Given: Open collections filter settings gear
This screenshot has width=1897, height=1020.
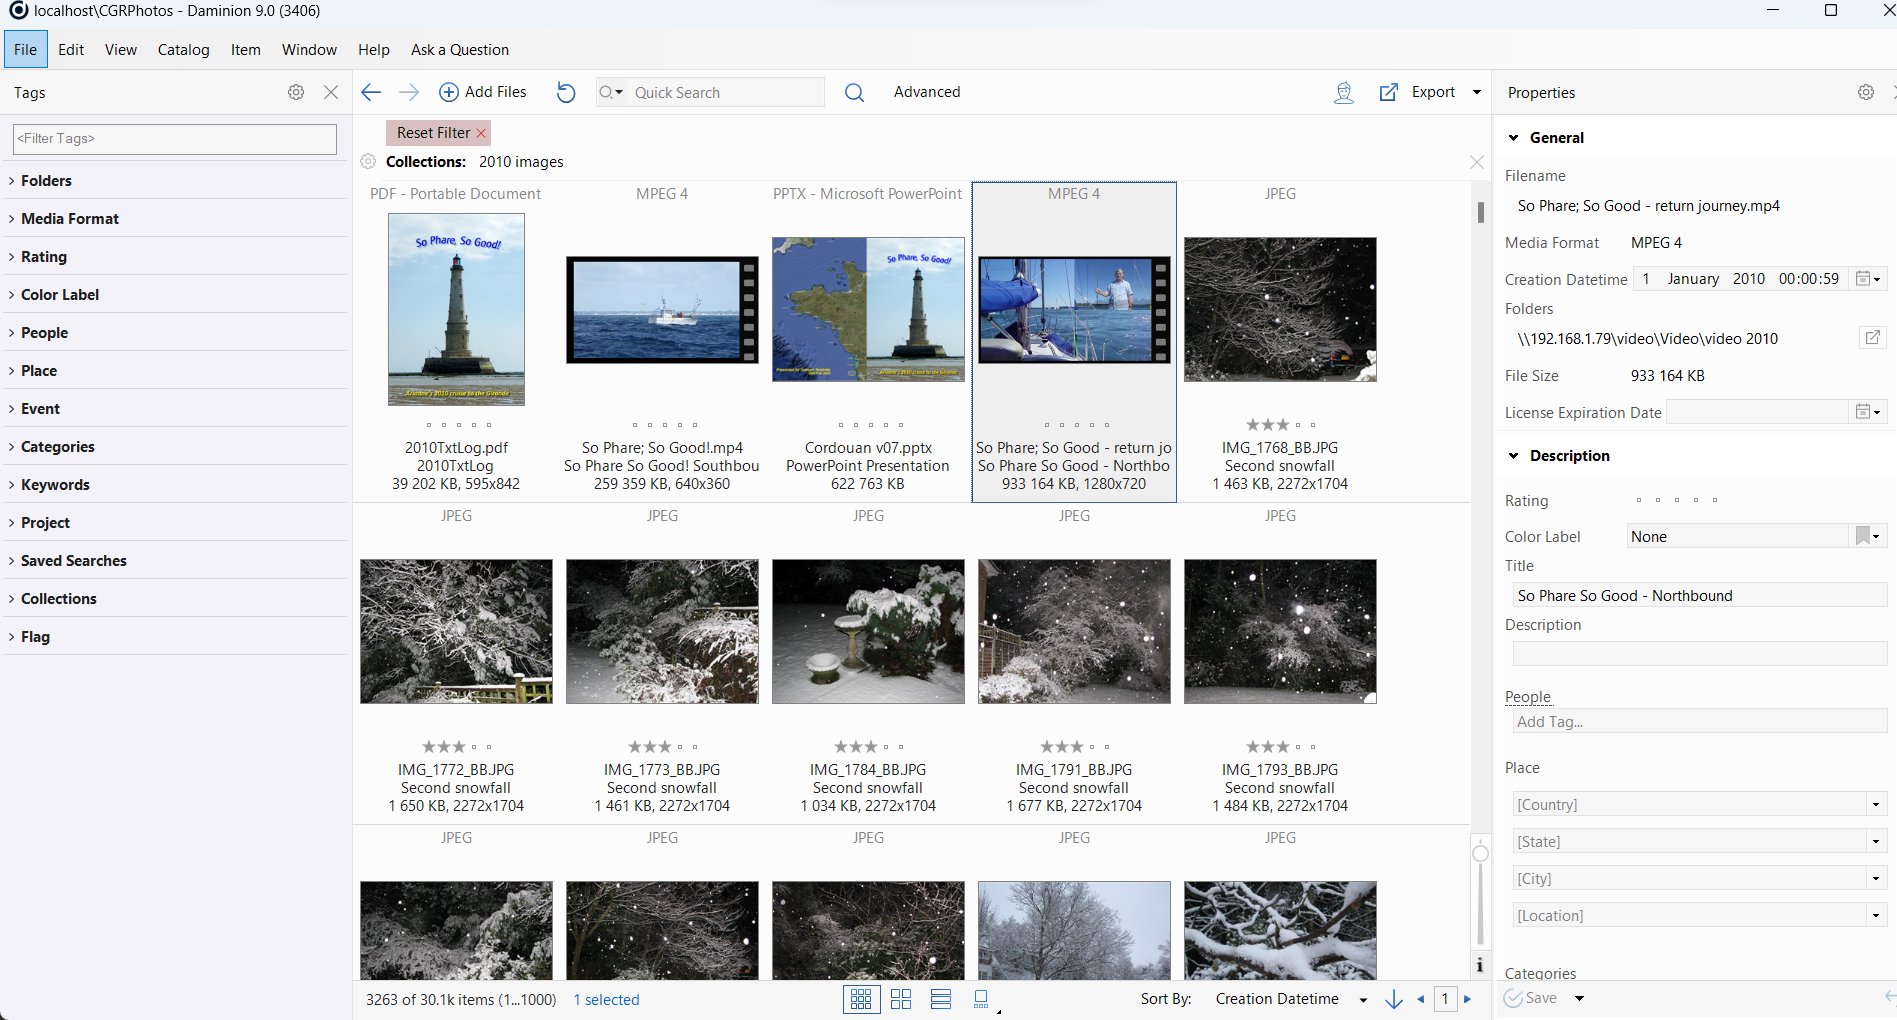Looking at the screenshot, I should 368,161.
